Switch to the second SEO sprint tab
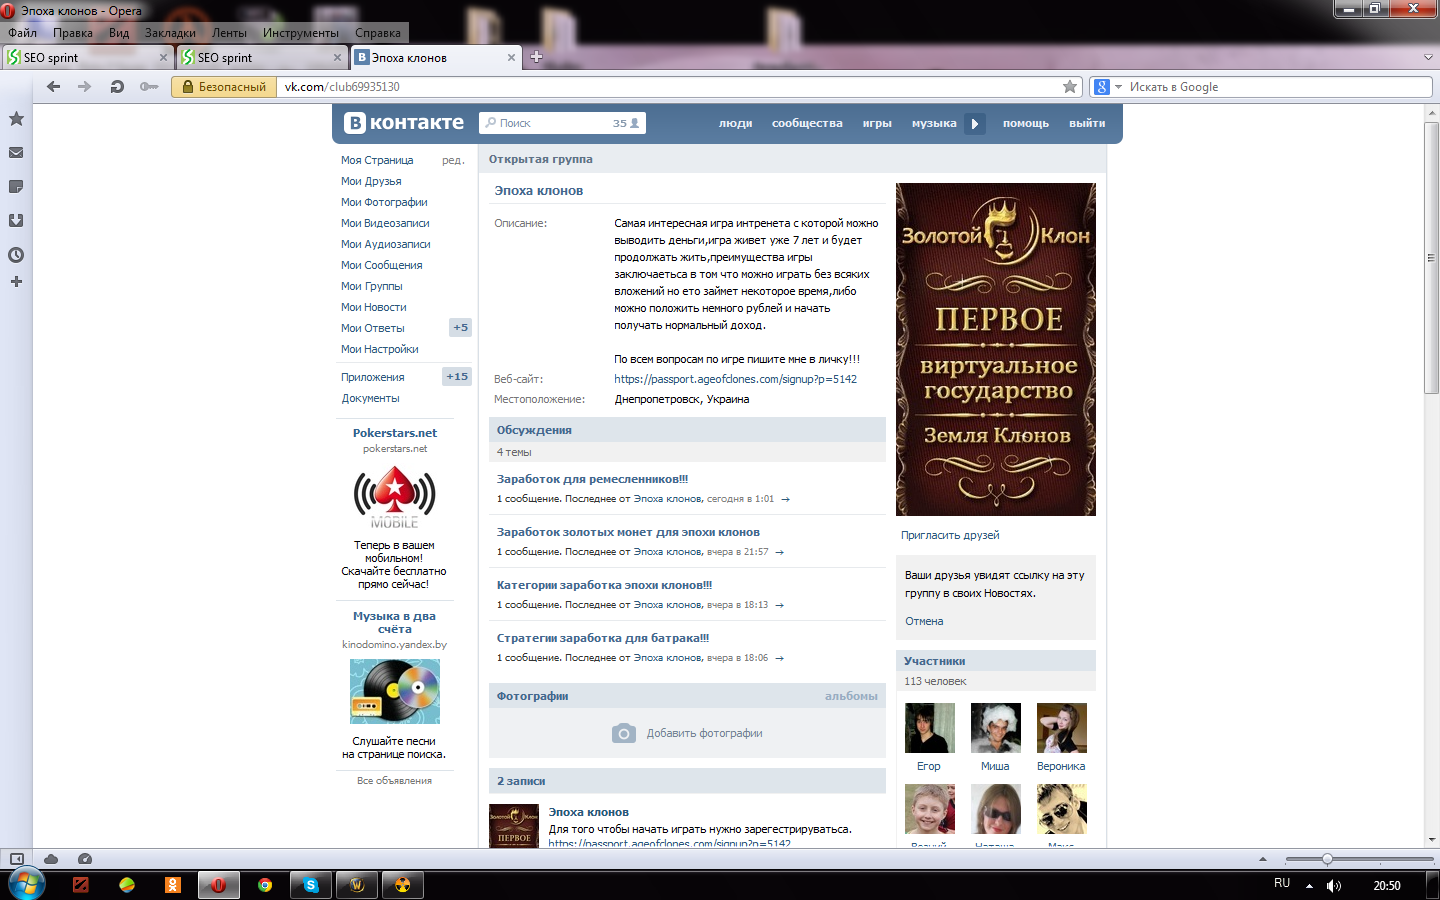This screenshot has height=900, width=1440. pyautogui.click(x=260, y=57)
